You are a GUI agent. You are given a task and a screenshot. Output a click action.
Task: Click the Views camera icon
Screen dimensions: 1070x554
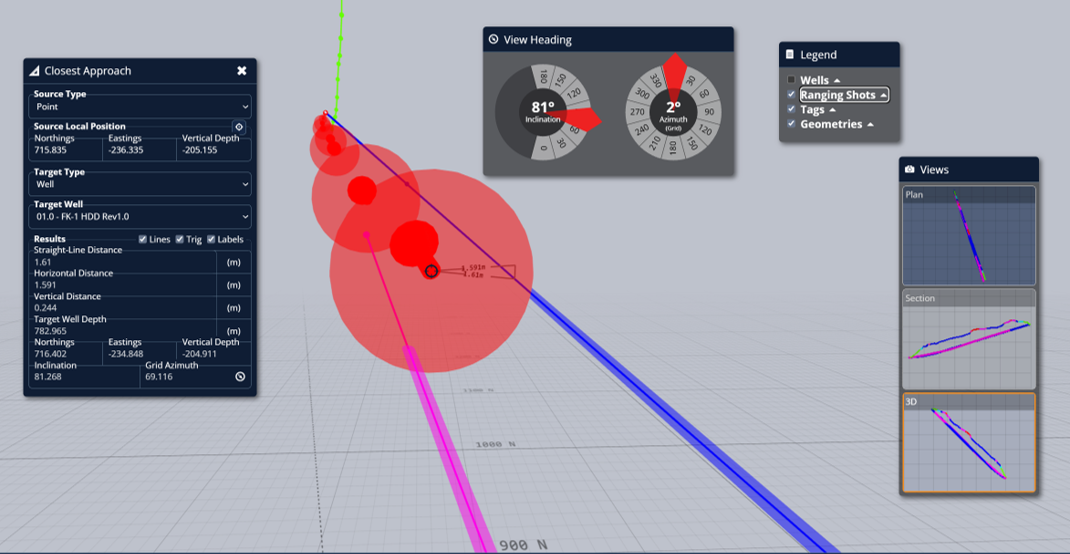pyautogui.click(x=909, y=169)
